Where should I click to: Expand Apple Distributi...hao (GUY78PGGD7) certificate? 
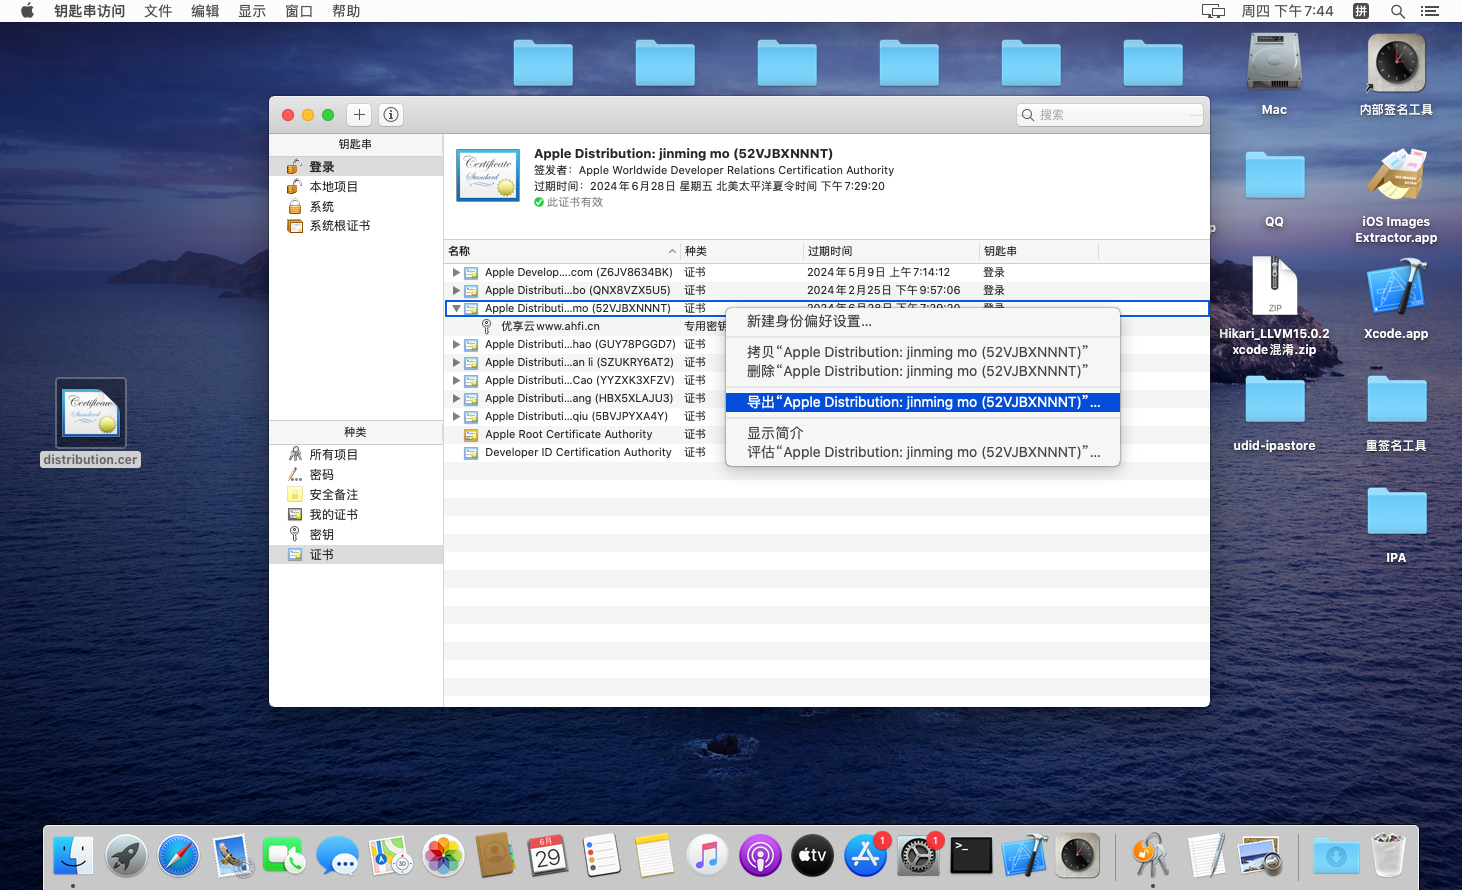[x=456, y=344]
